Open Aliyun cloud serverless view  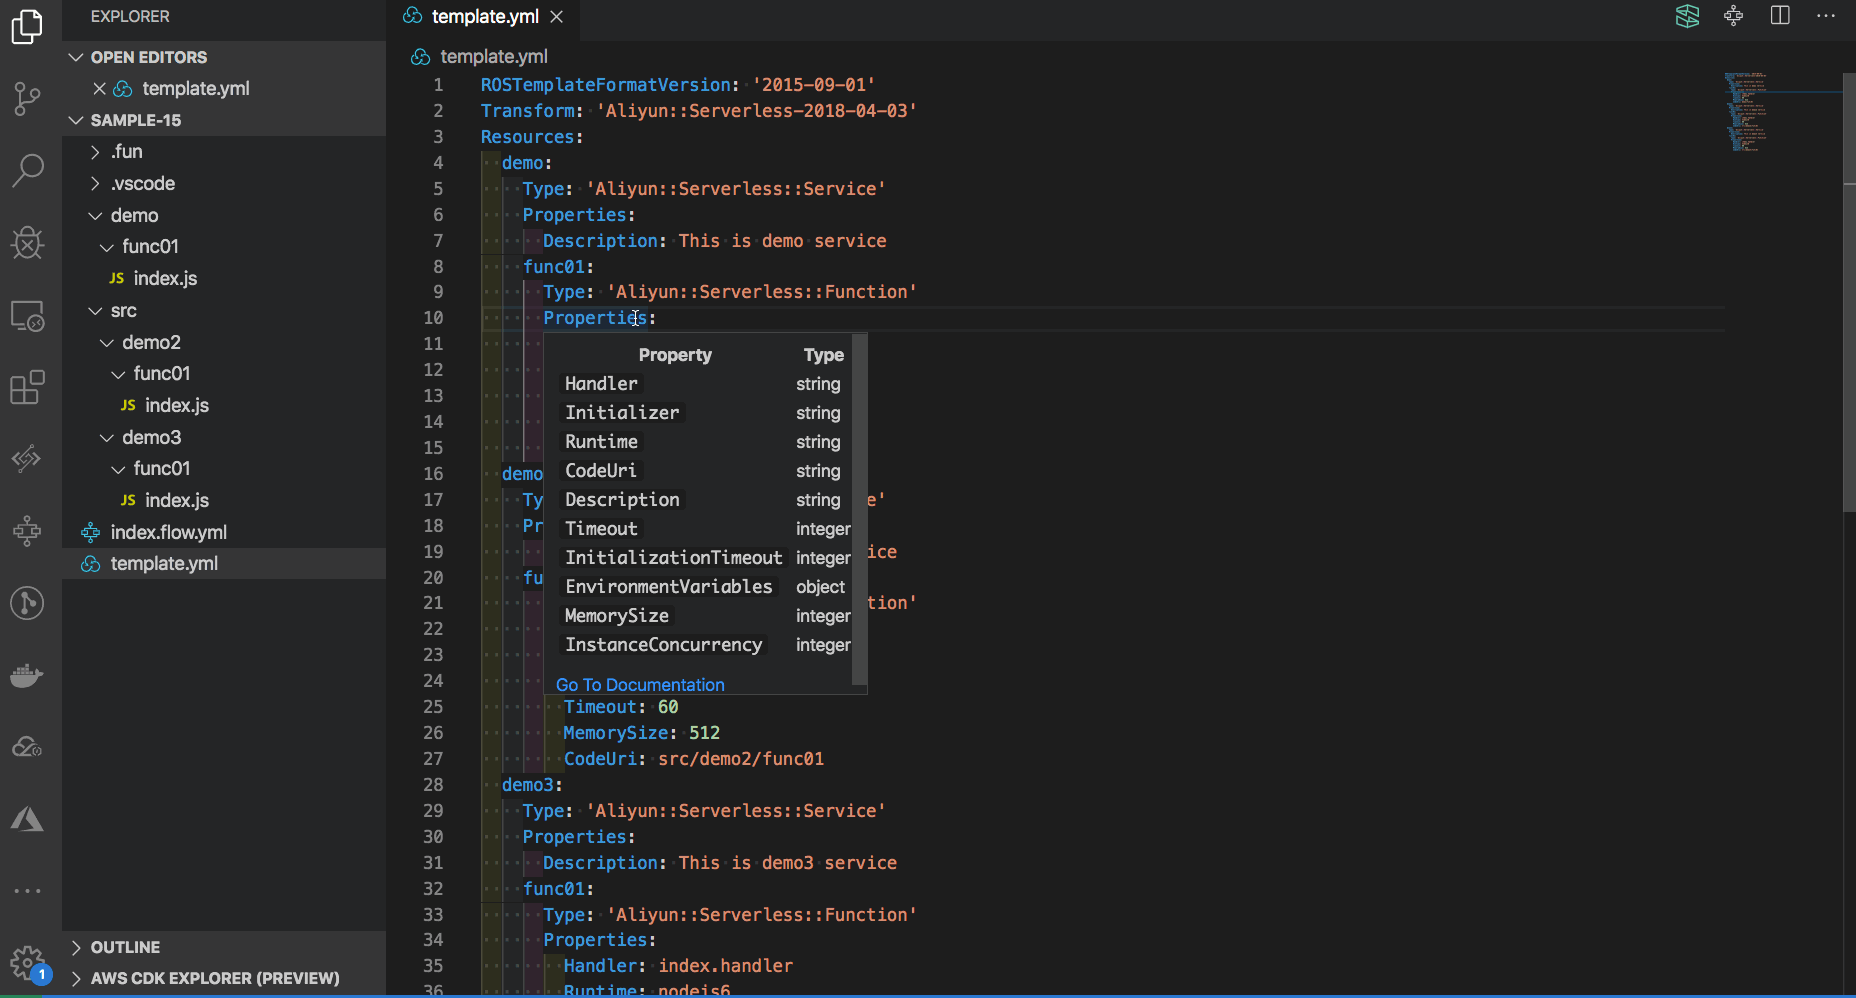[27, 747]
